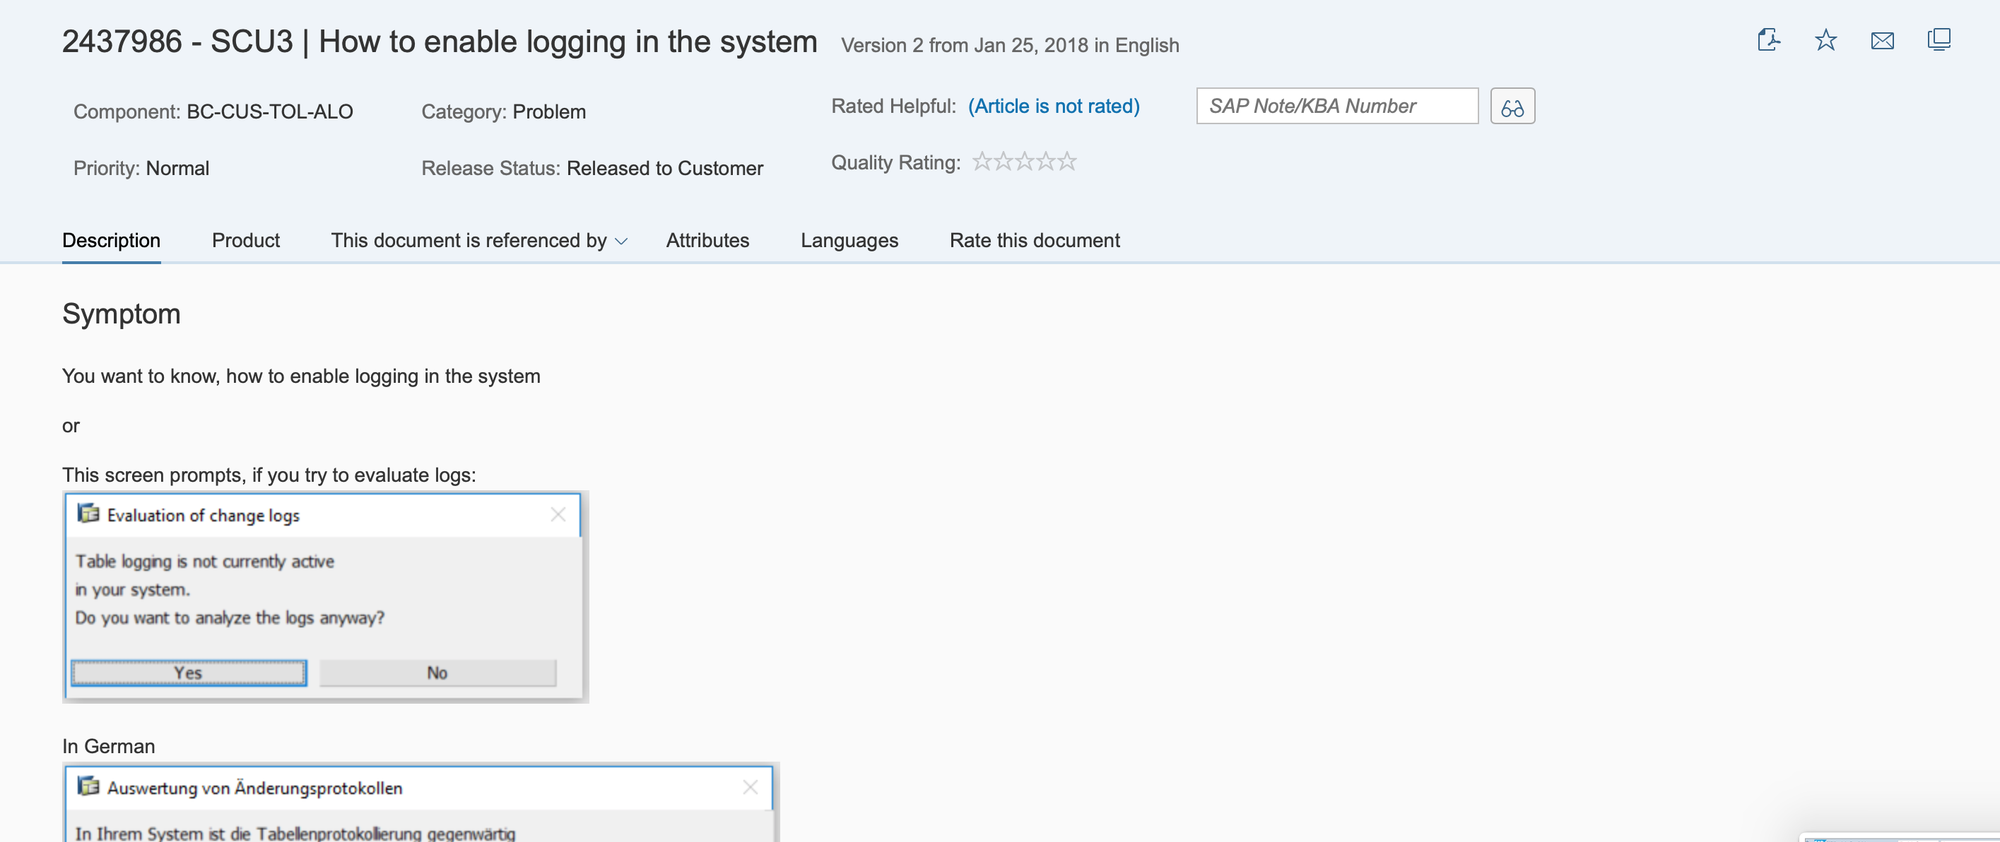The height and width of the screenshot is (842, 2000).
Task: Click the 'Version 2 from Jan 25, 2018 in English' text
Action: (1010, 45)
